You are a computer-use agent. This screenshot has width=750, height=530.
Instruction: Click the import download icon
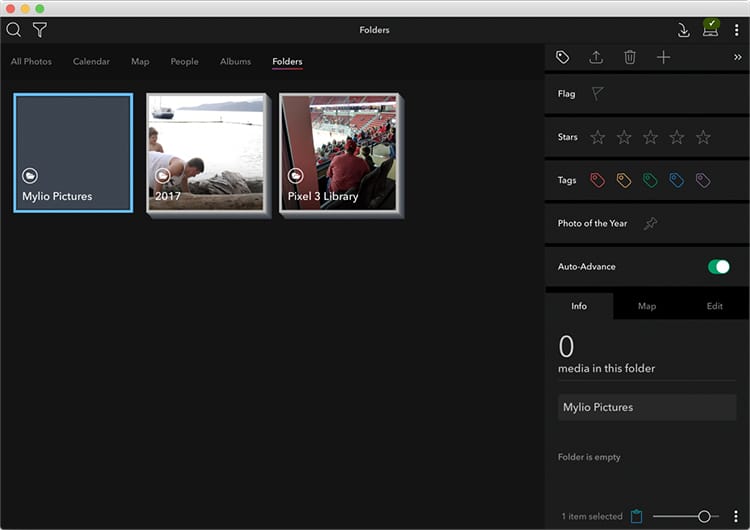click(684, 30)
